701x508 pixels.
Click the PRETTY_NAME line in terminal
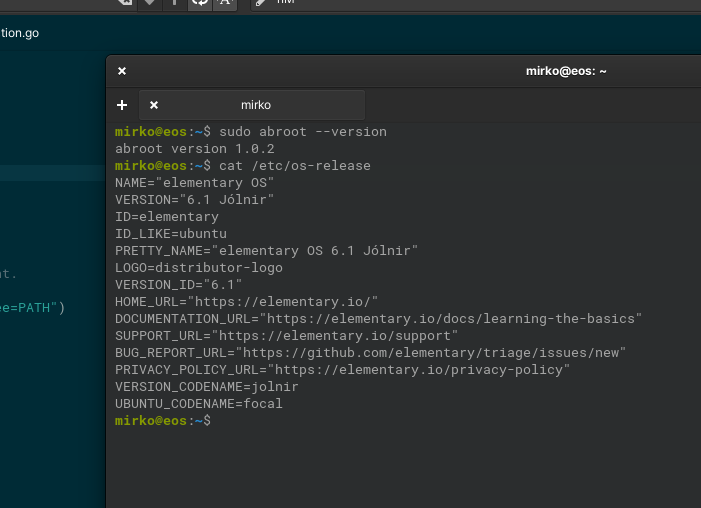pos(266,251)
